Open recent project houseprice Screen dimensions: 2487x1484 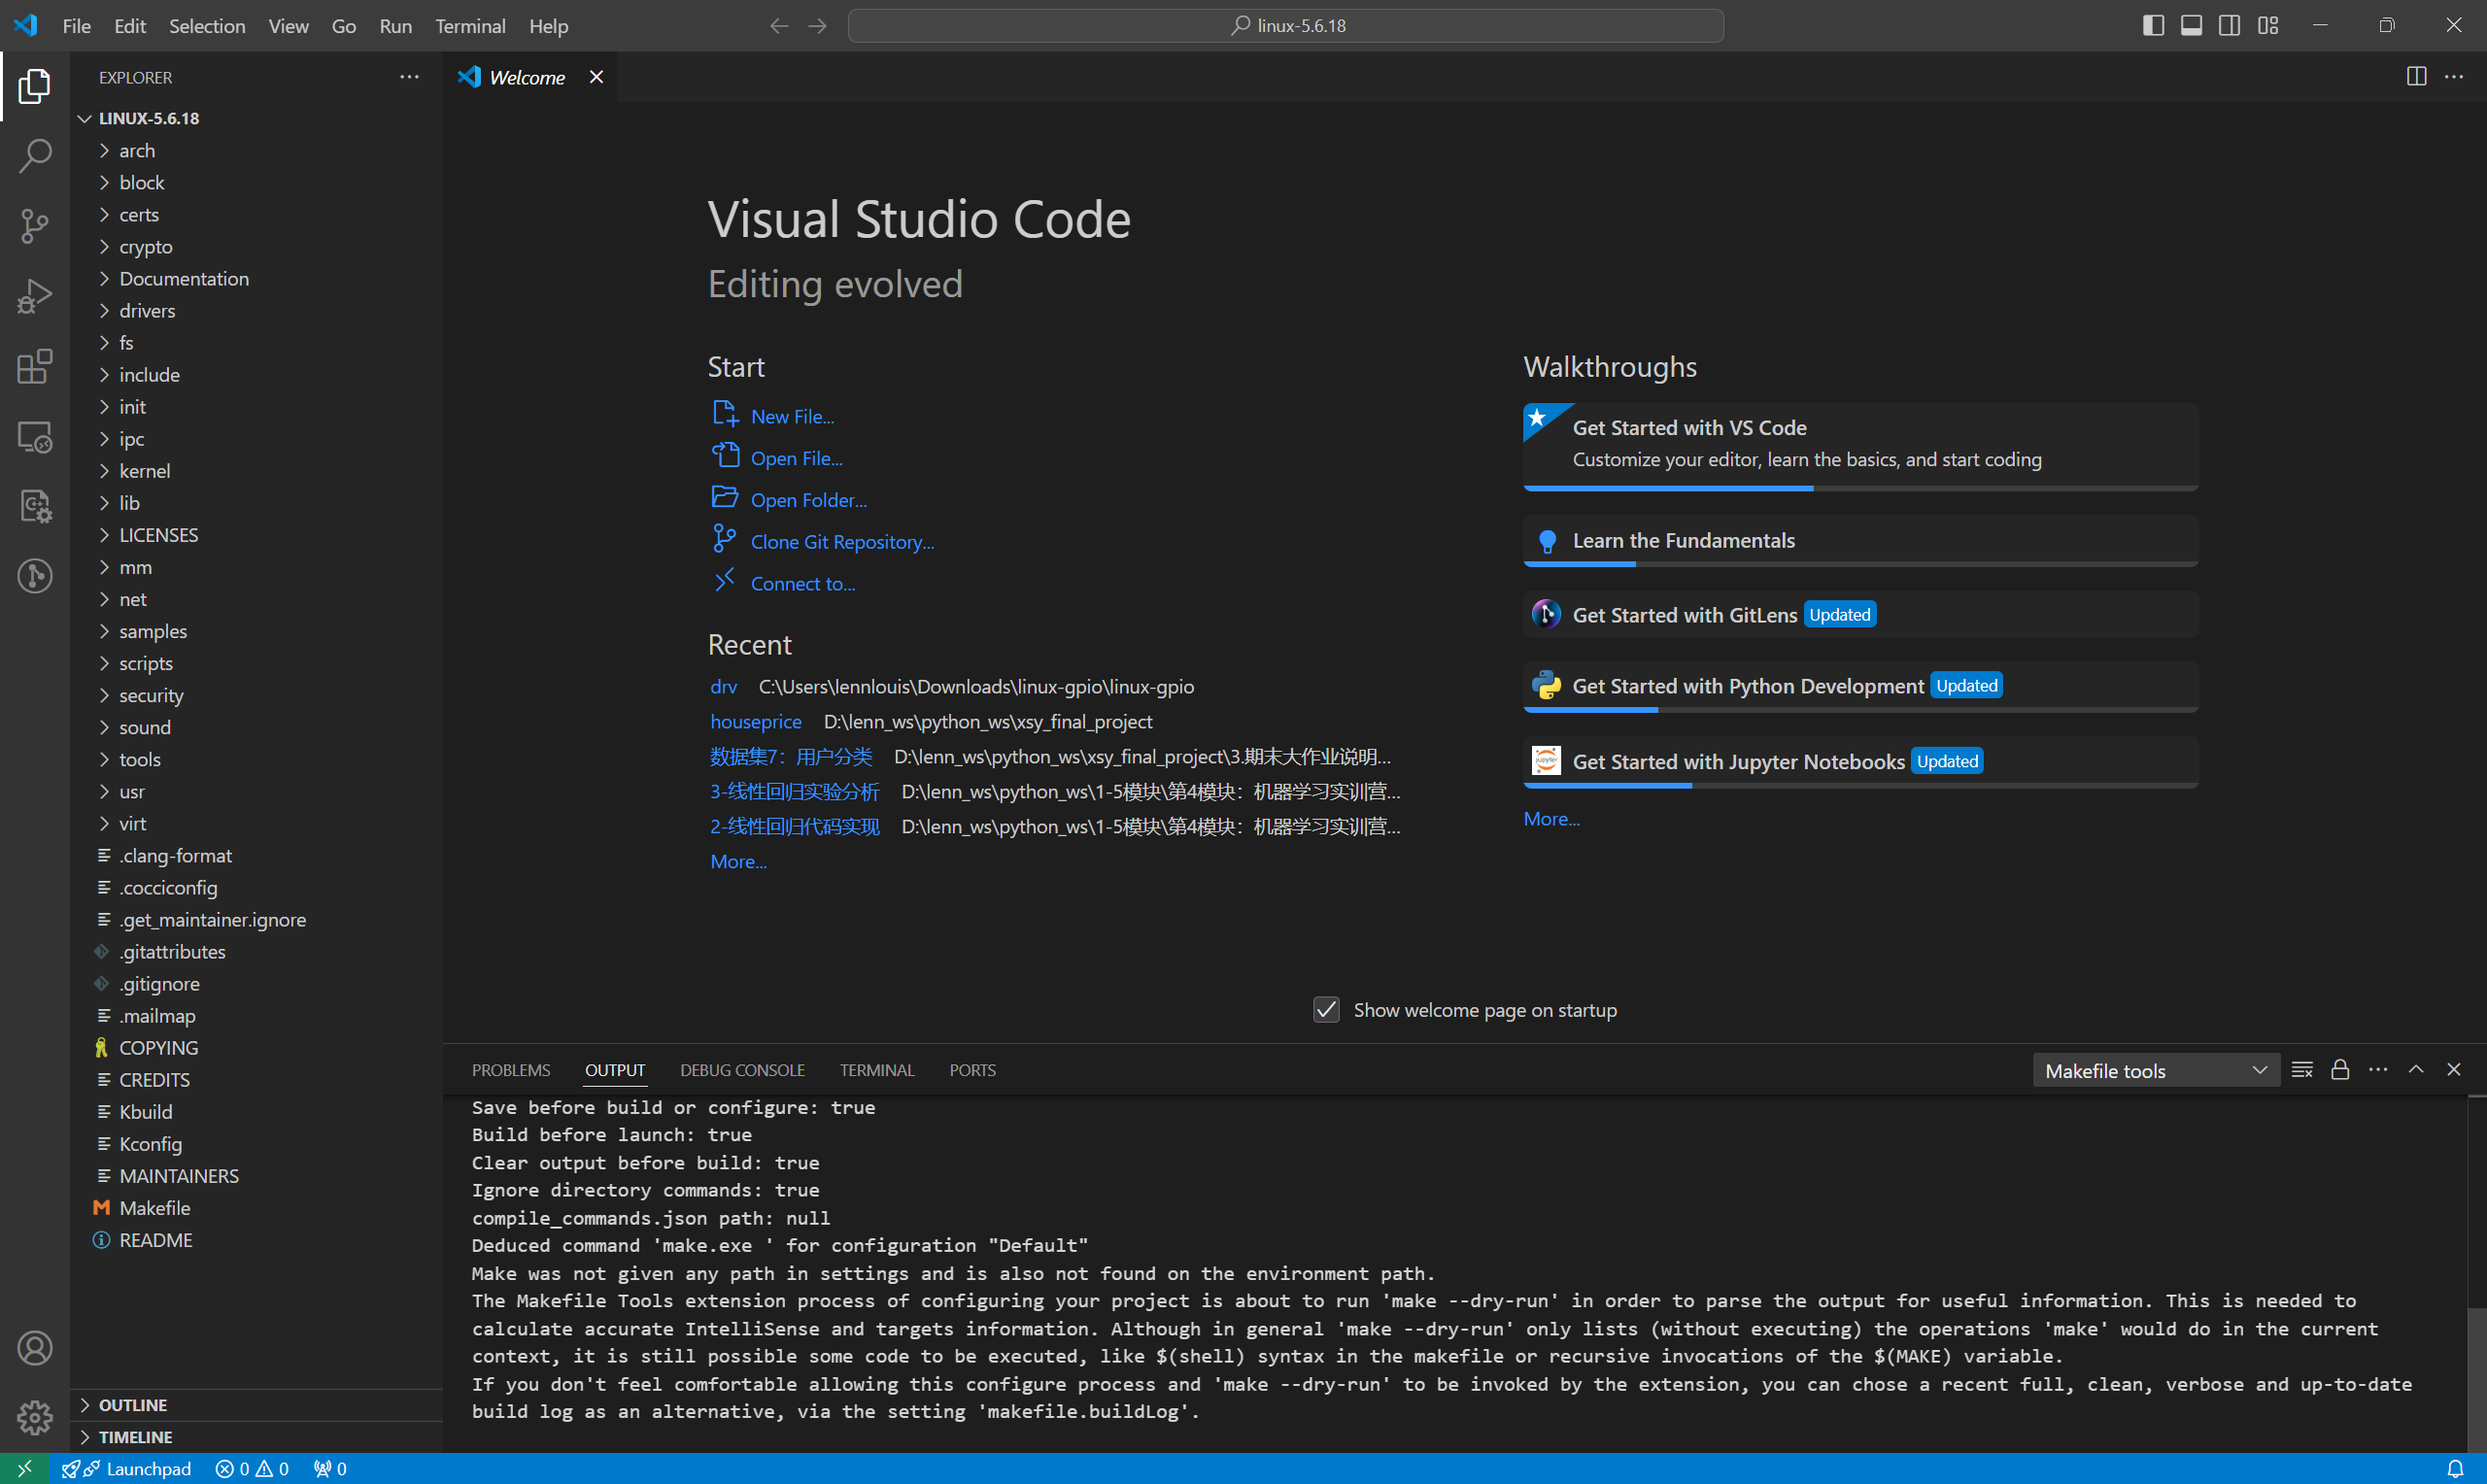click(x=756, y=721)
